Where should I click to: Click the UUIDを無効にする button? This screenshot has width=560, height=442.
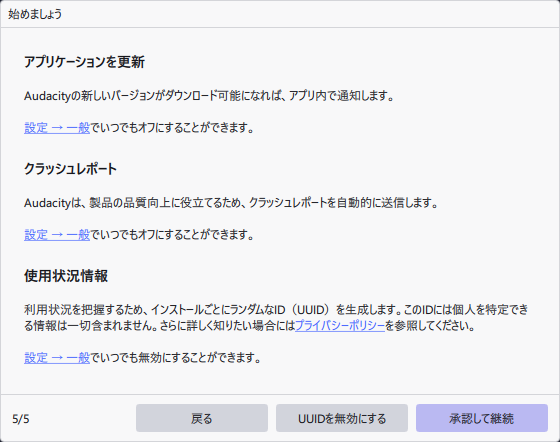point(342,418)
